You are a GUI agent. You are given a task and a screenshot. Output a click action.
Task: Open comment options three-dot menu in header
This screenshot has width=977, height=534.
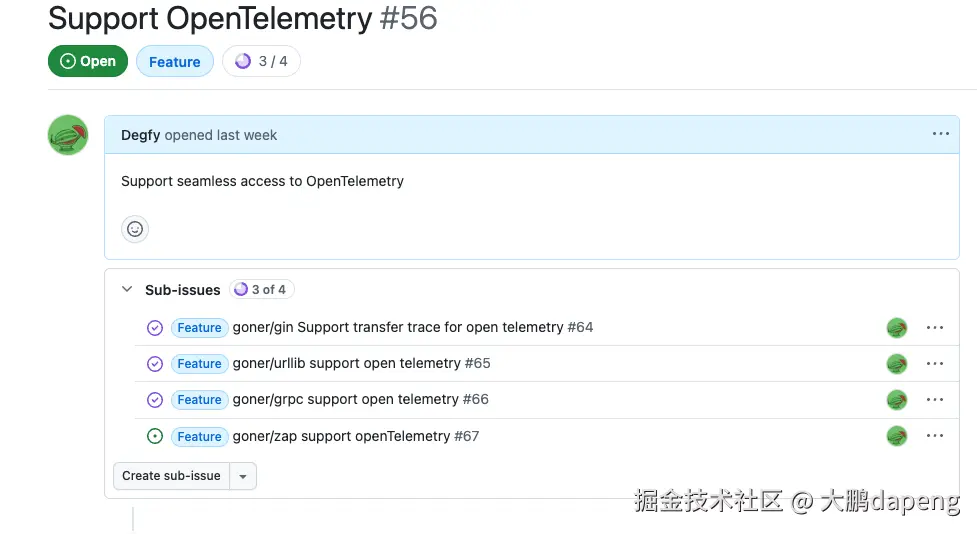tap(940, 134)
